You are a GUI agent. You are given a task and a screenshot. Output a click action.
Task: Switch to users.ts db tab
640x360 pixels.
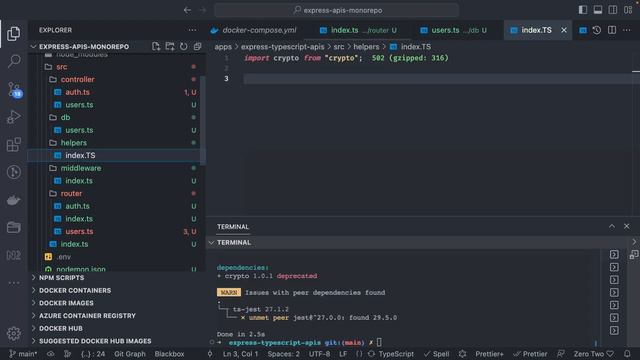(453, 30)
